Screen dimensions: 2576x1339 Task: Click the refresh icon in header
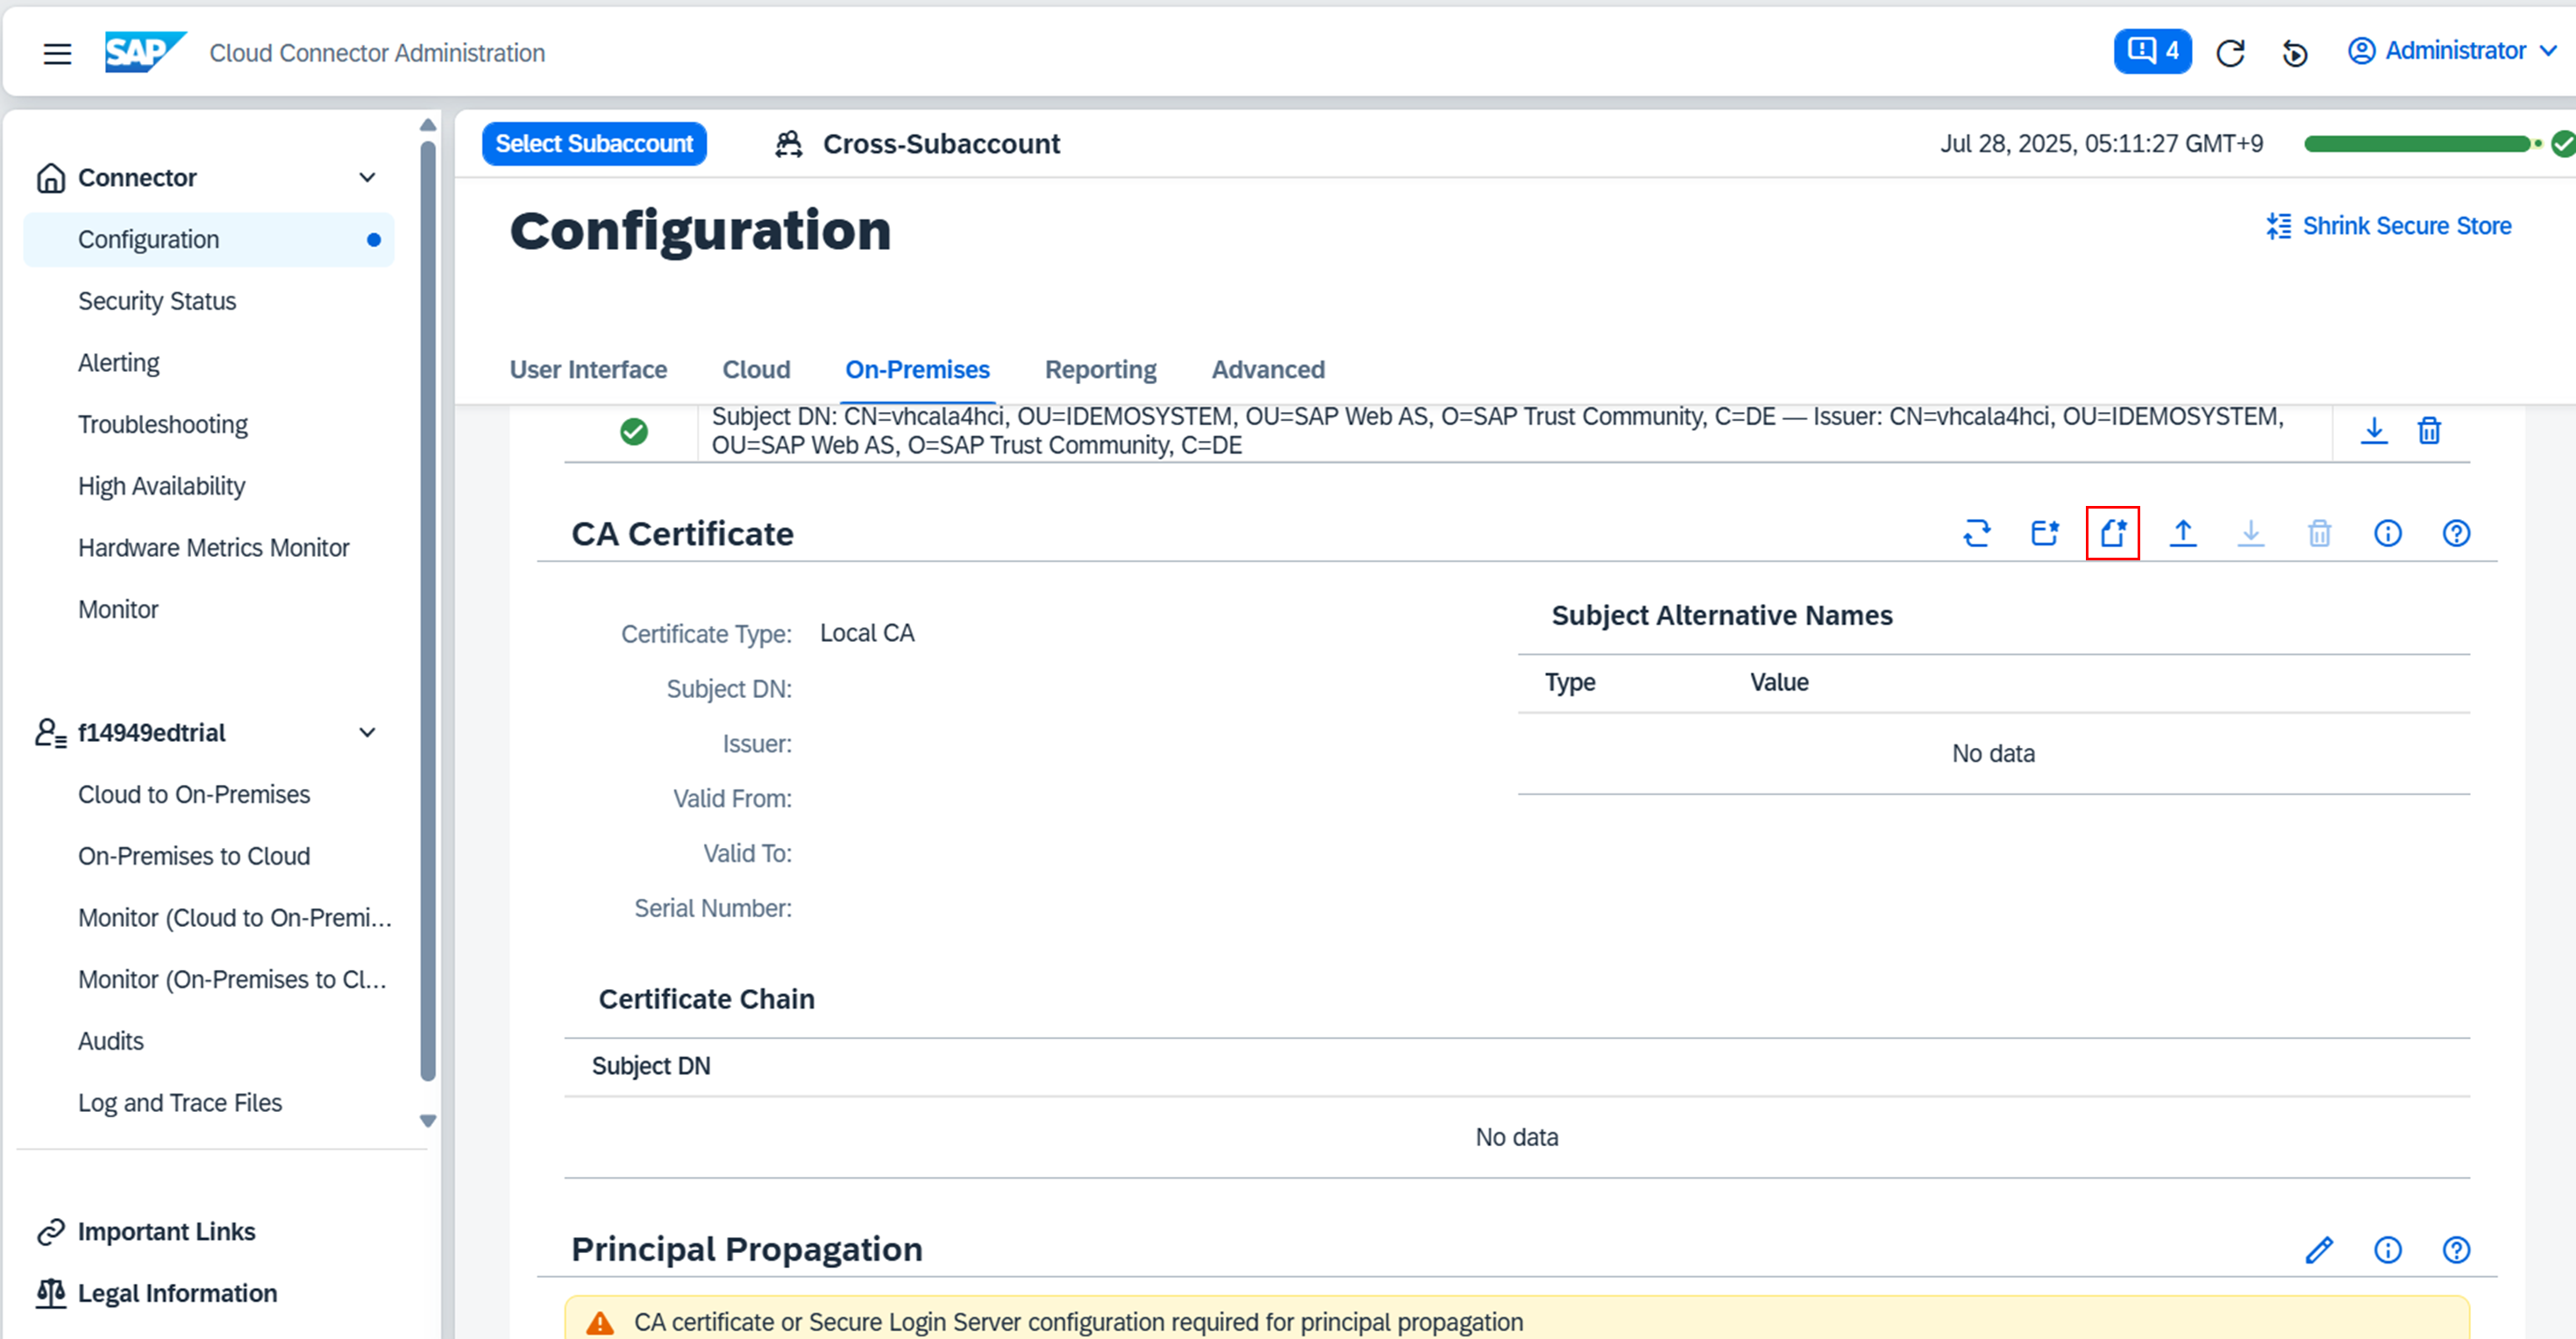click(x=2230, y=52)
